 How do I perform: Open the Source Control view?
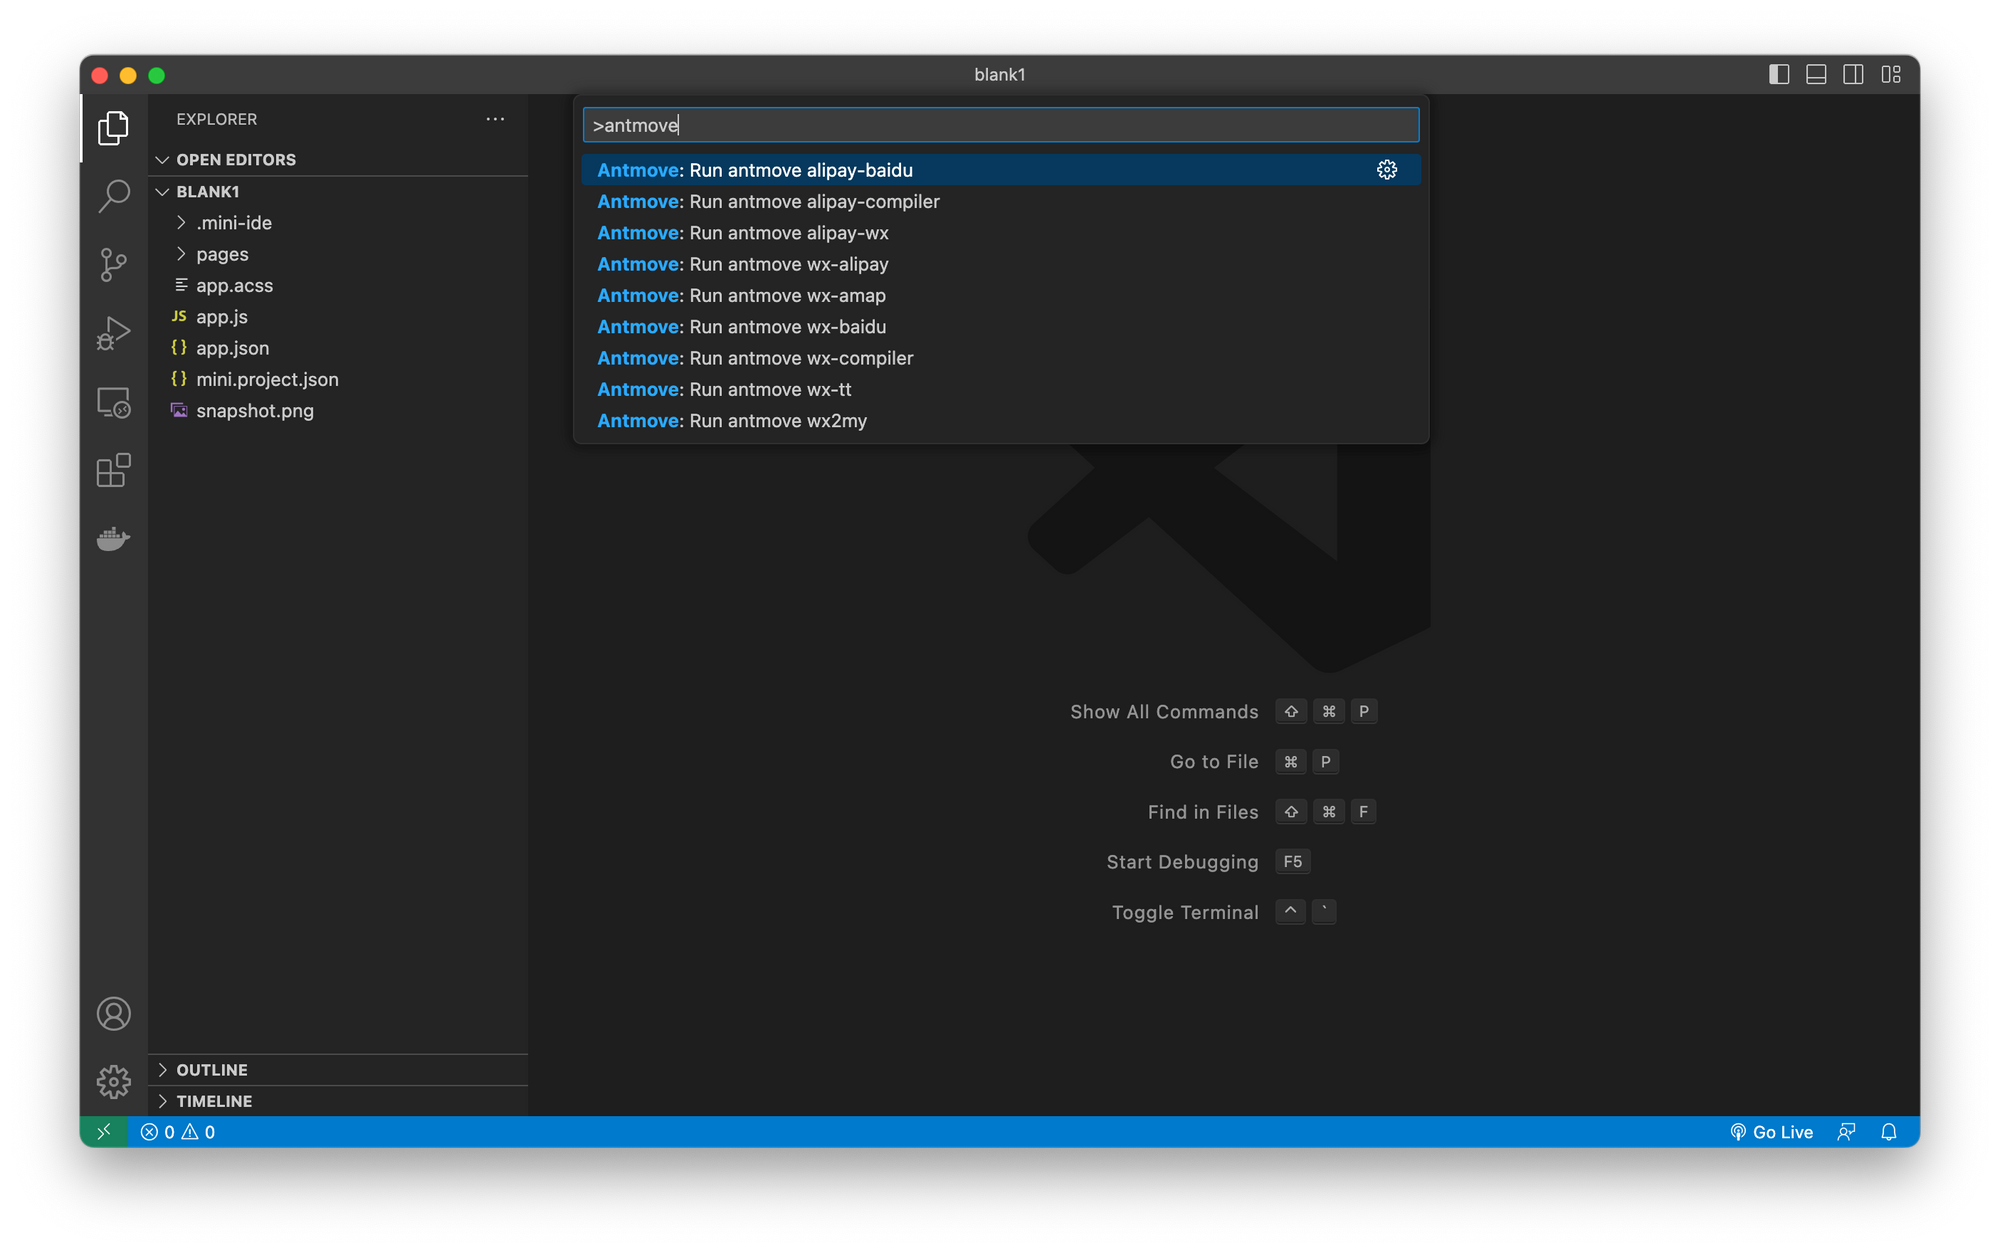[x=113, y=265]
